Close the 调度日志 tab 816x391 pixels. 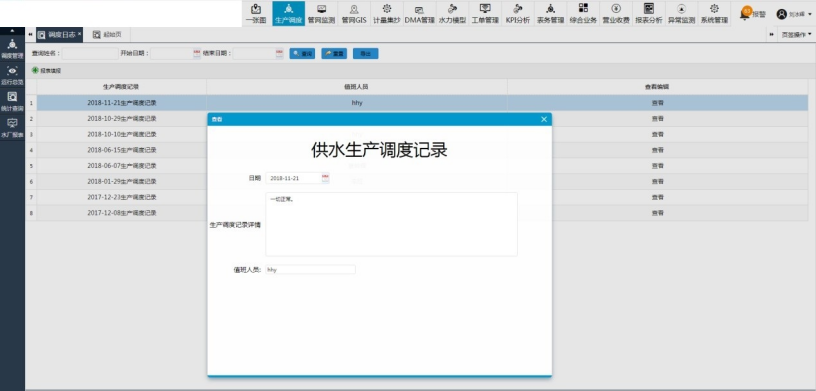[x=80, y=34]
